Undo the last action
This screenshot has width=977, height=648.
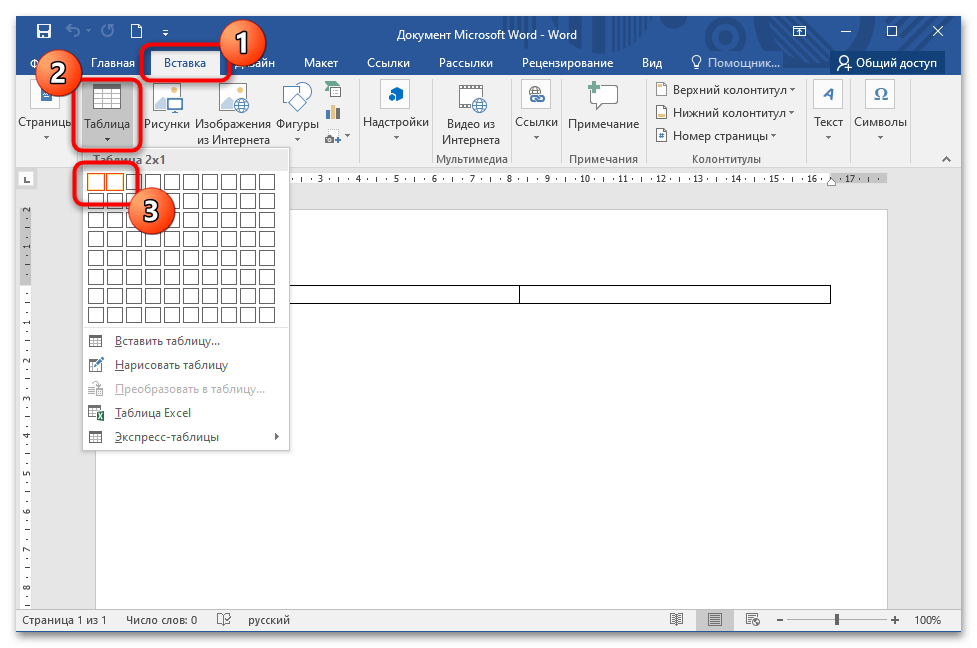(73, 31)
